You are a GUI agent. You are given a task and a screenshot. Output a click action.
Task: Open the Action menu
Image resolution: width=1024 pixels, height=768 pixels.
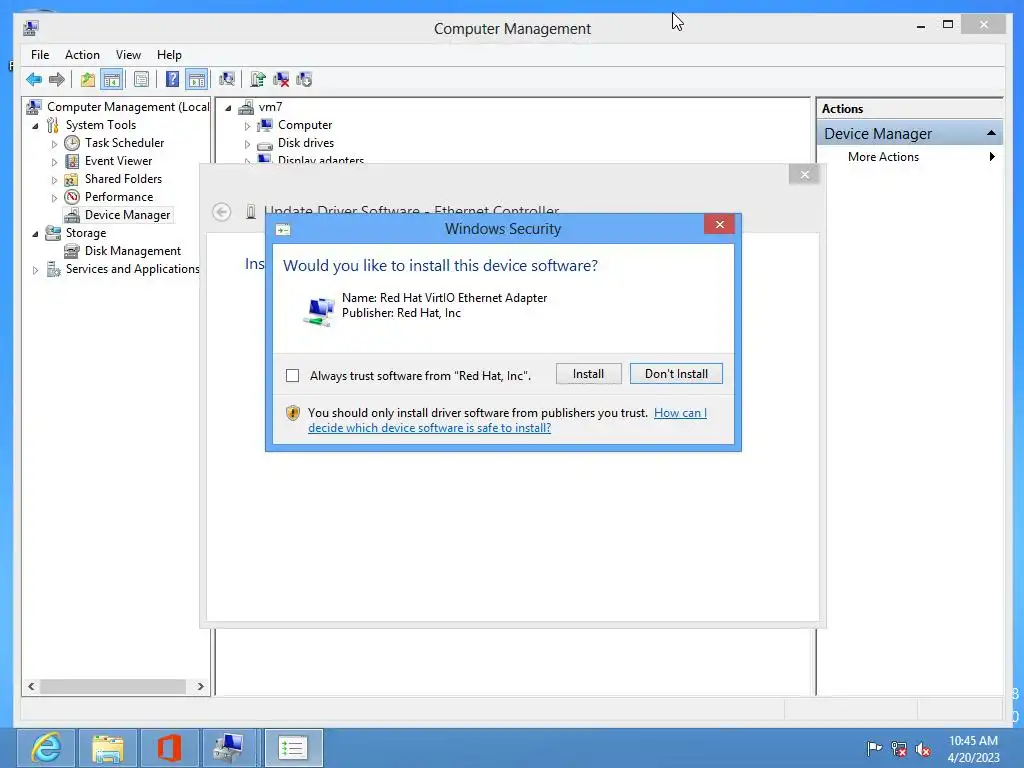click(82, 55)
